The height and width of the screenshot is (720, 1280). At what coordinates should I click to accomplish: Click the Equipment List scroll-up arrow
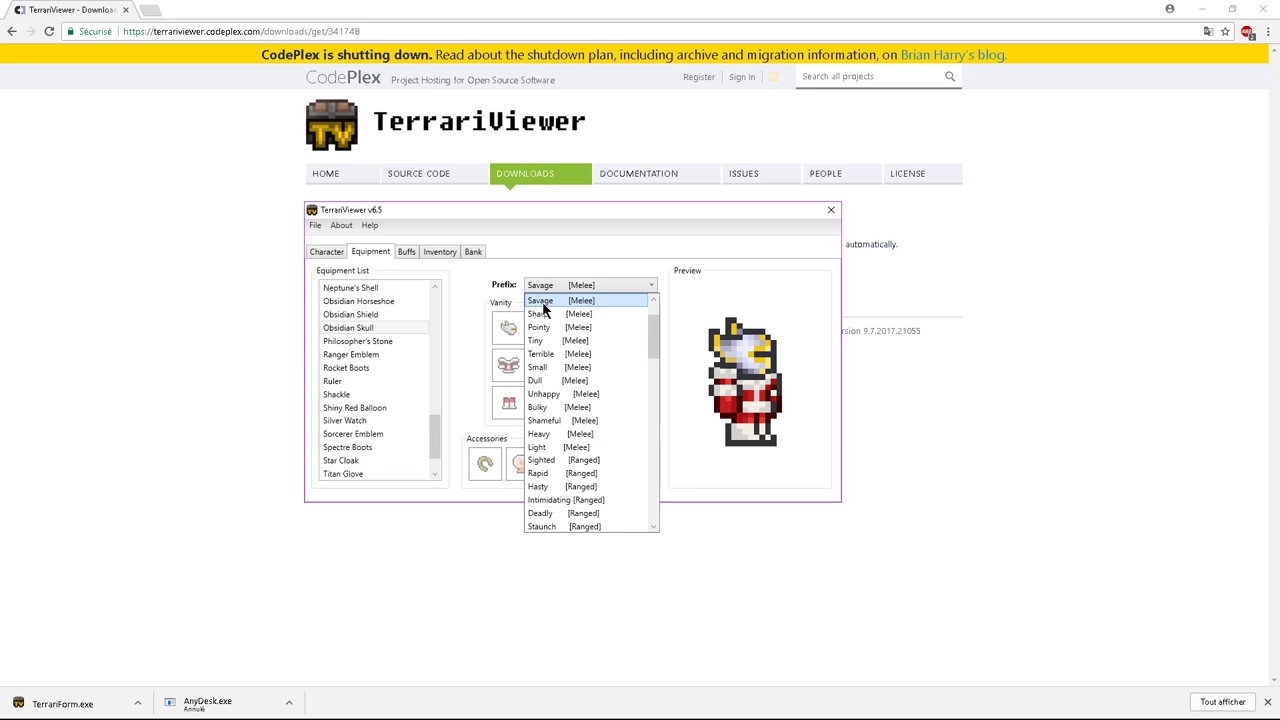tap(435, 287)
